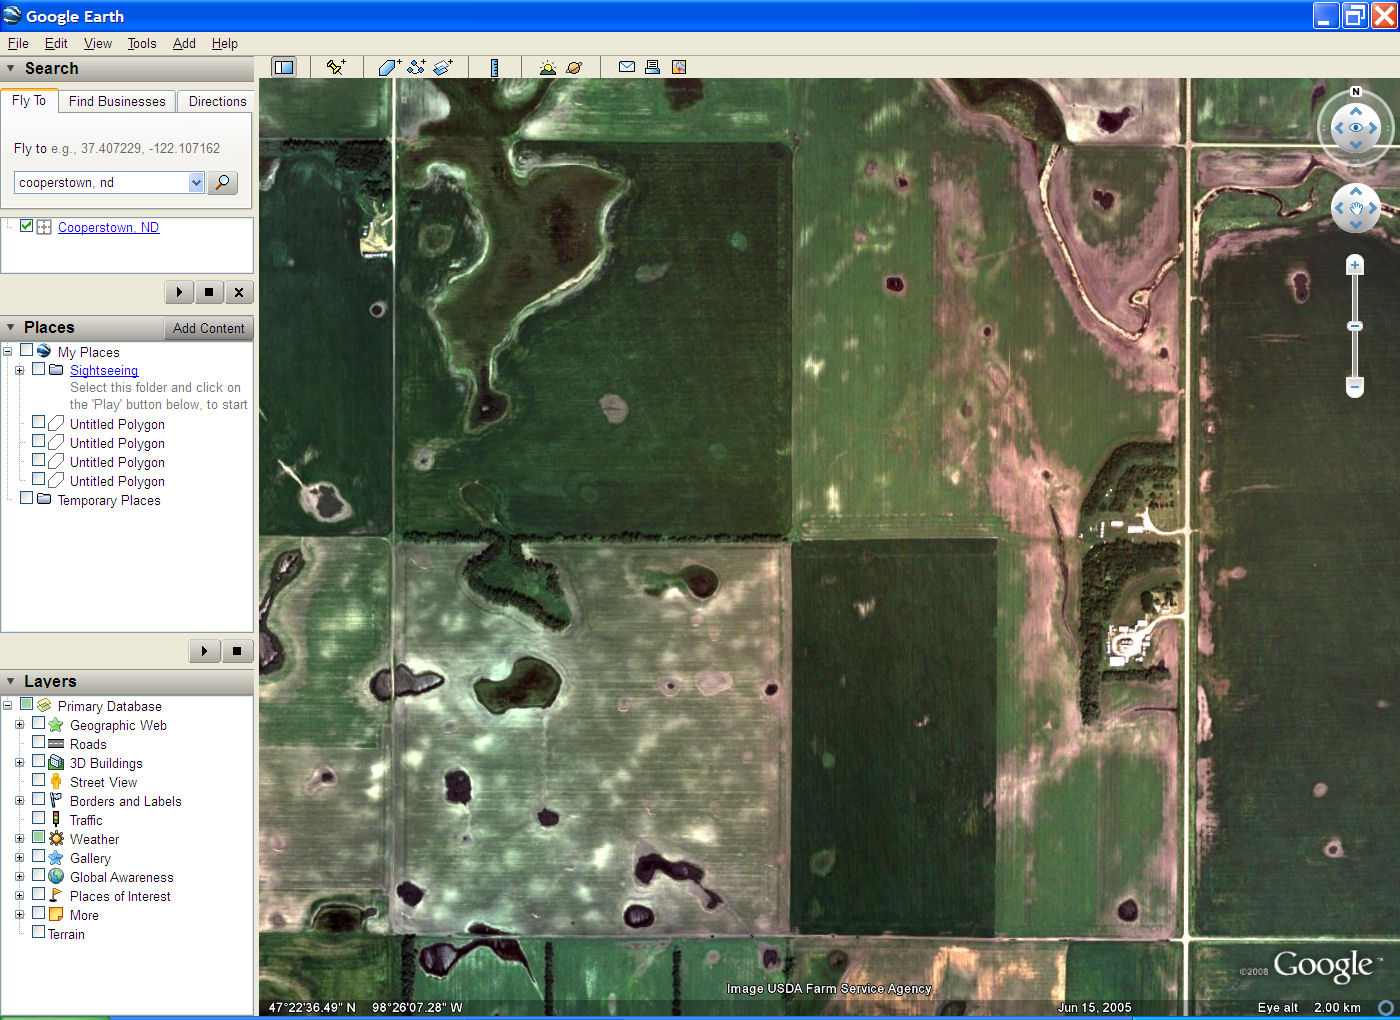
Task: Expand the Geographic Web layer
Action: 19,725
